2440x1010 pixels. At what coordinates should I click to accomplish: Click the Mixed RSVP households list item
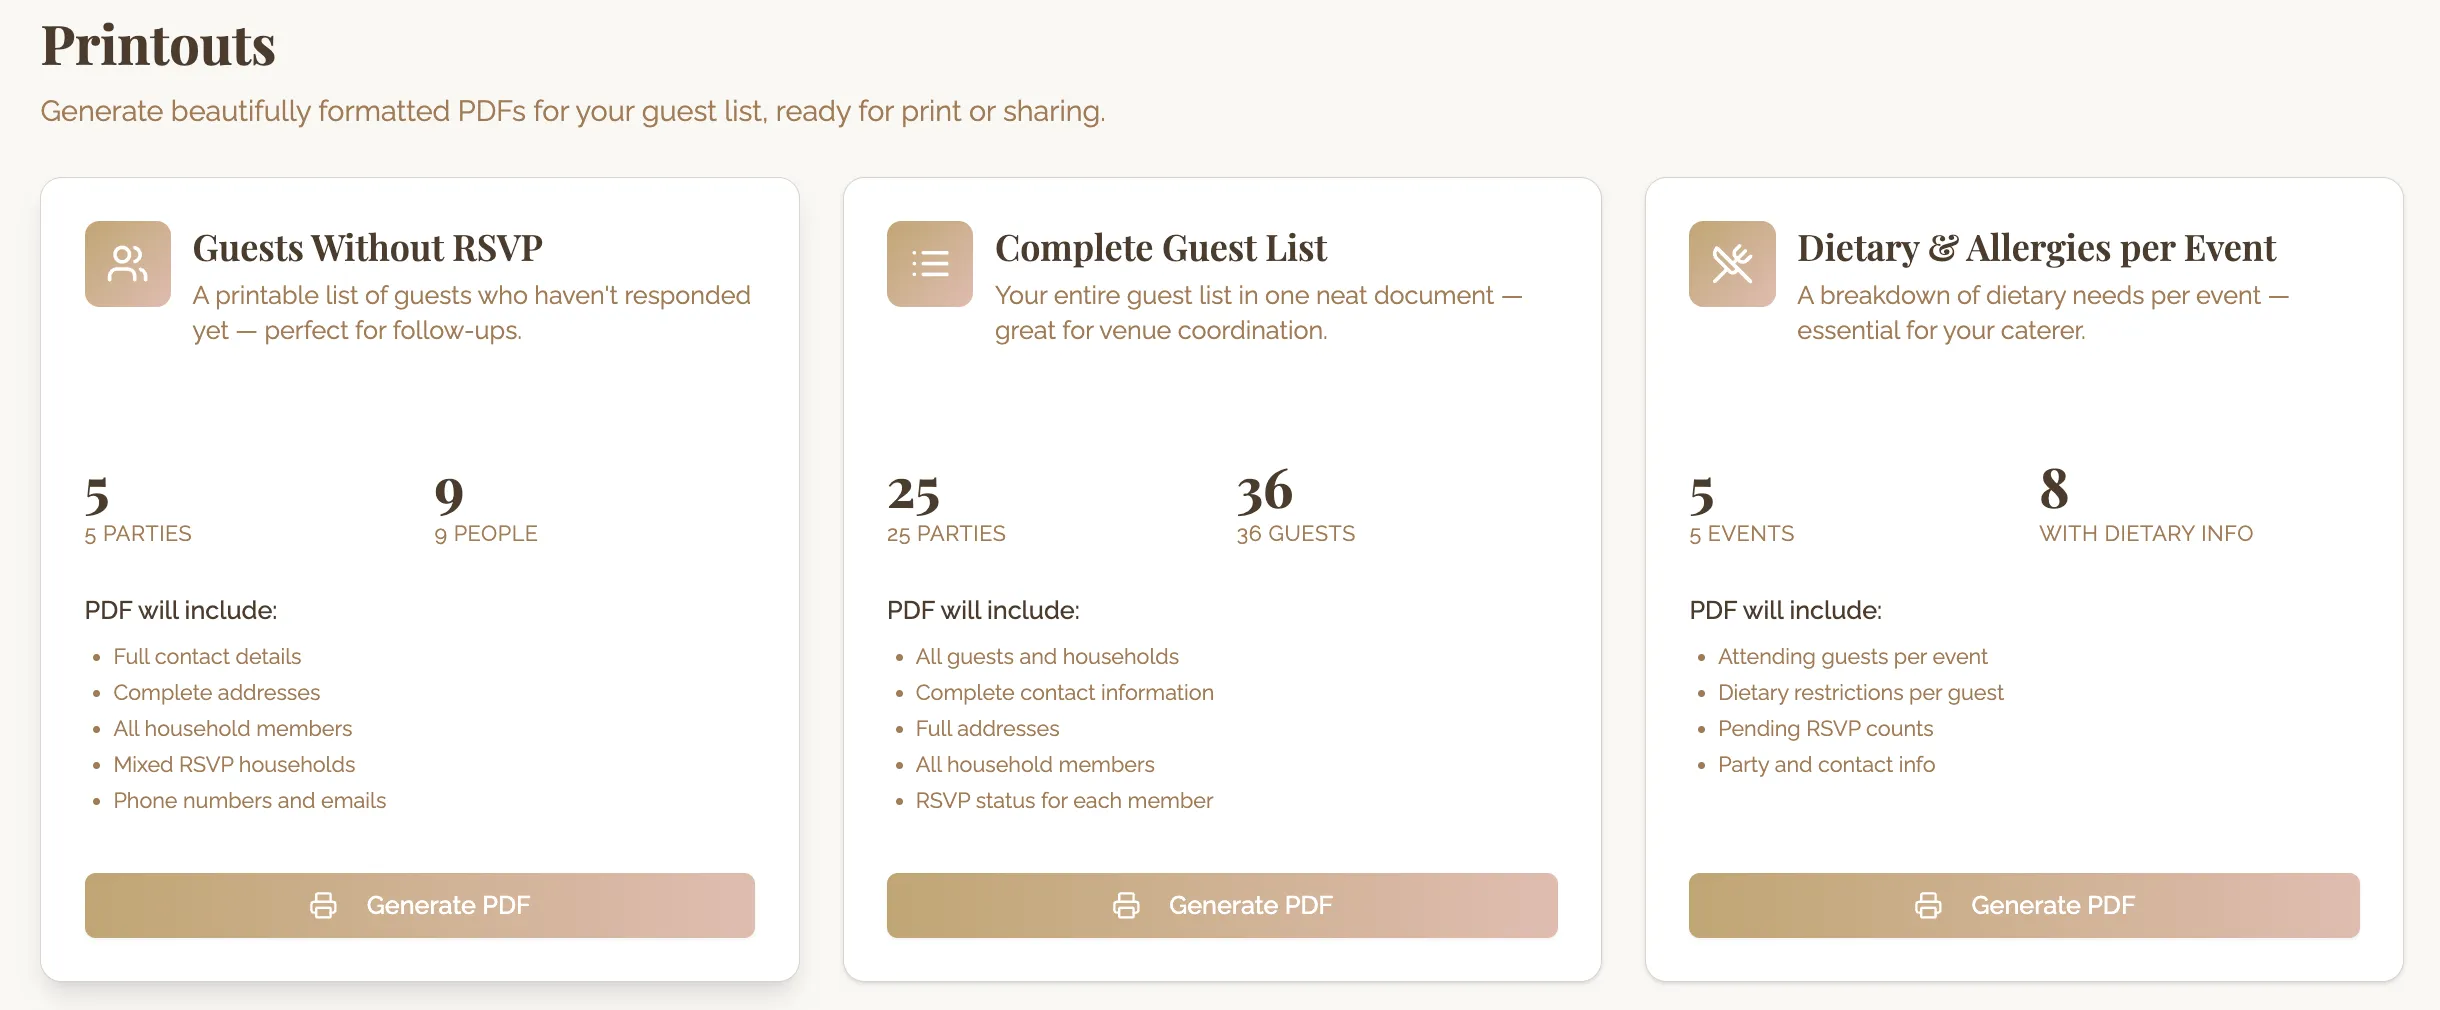click(234, 765)
